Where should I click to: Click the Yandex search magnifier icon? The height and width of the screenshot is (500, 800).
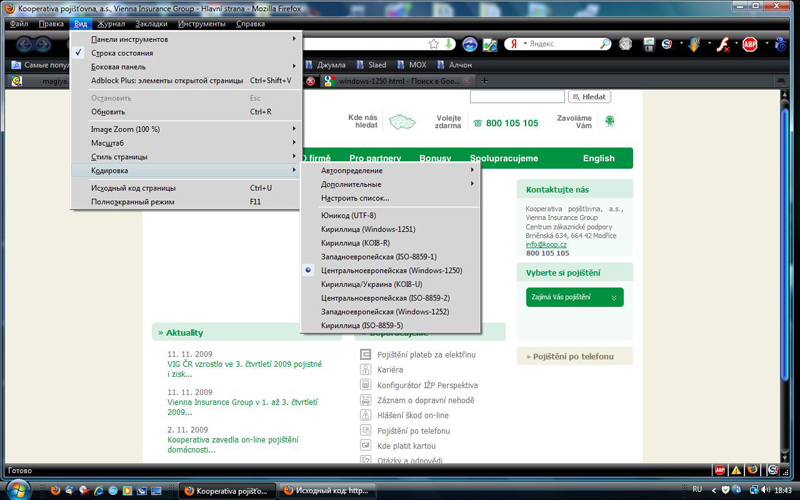(x=605, y=44)
